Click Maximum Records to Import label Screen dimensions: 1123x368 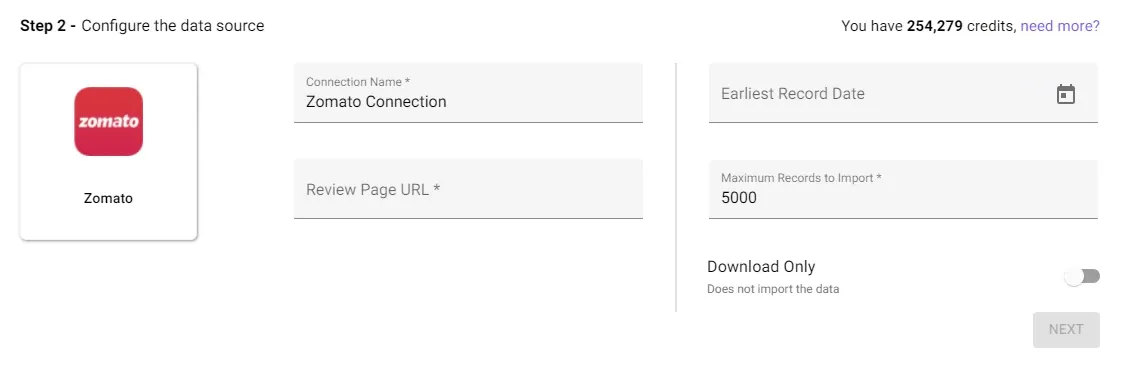(801, 178)
